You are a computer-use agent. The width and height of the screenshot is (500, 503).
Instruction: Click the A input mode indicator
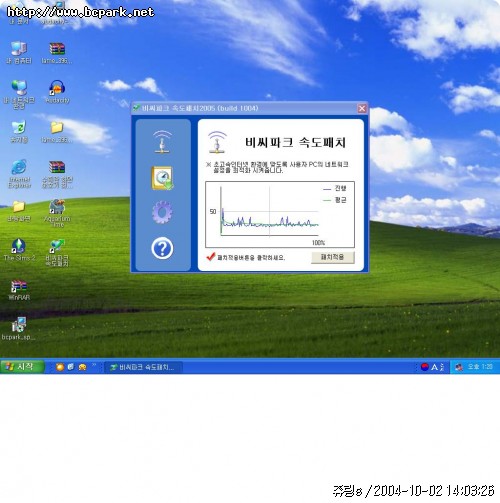pyautogui.click(x=434, y=367)
